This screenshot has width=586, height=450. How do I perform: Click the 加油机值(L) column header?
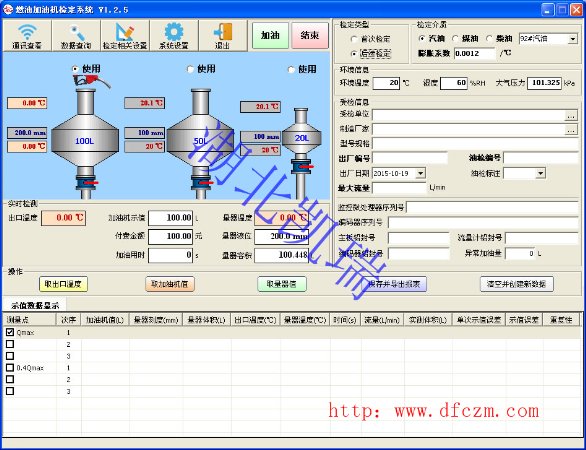(x=105, y=320)
